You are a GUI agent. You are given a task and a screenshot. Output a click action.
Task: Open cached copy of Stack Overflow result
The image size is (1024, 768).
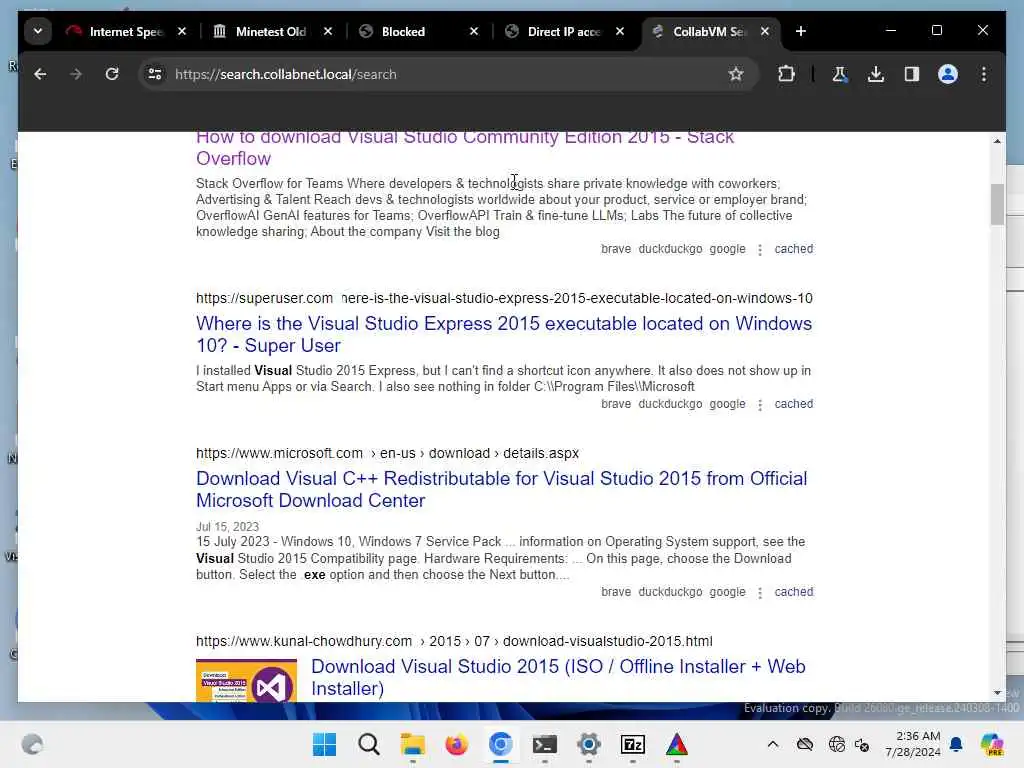coord(793,249)
